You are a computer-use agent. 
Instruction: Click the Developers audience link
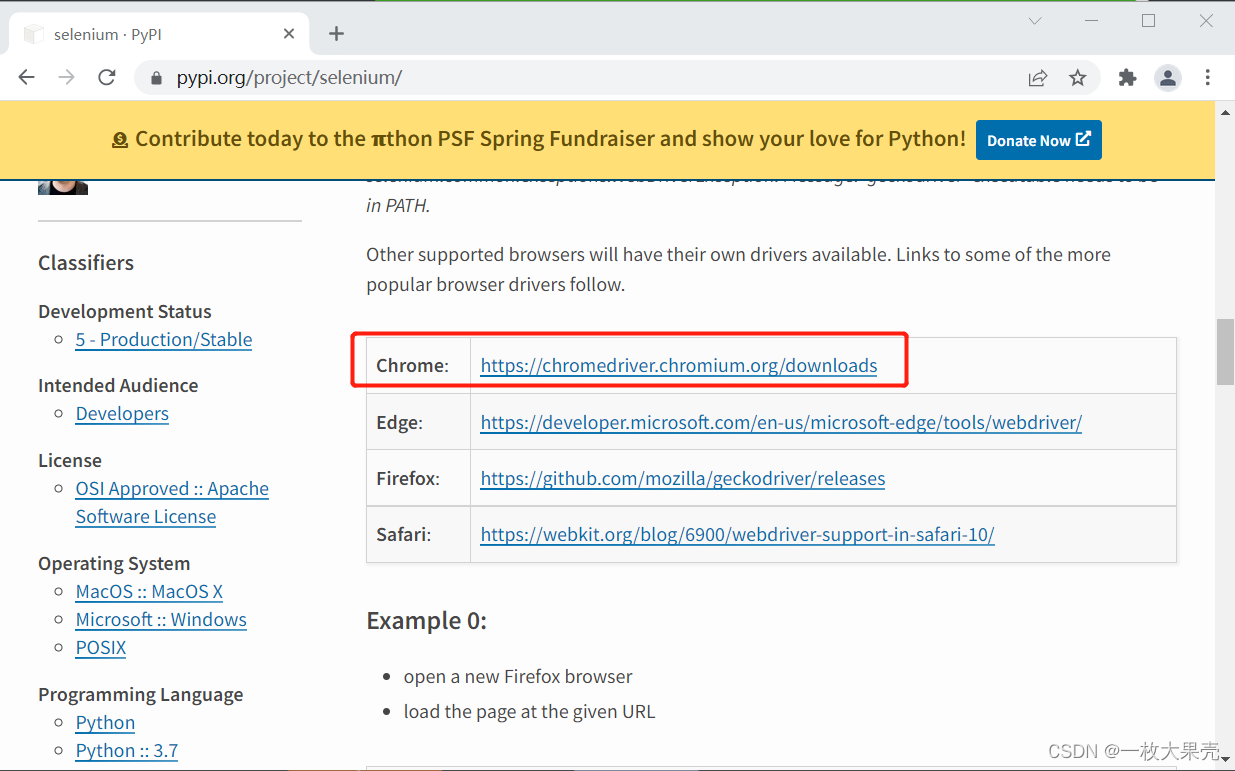[x=122, y=414]
